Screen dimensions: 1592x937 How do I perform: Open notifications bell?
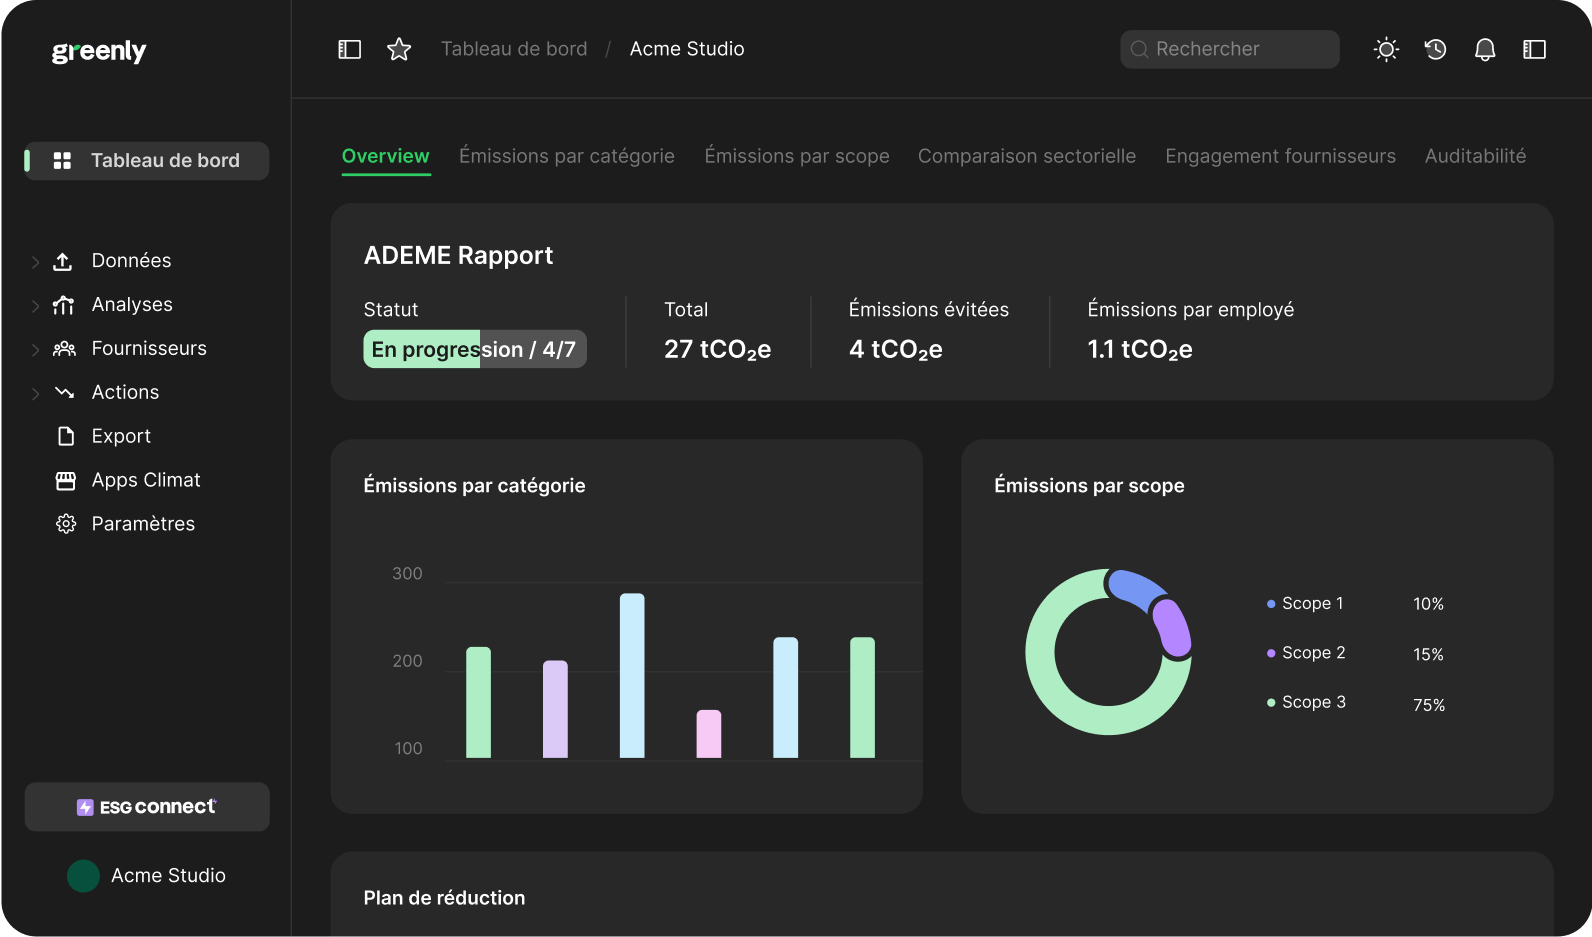[1485, 49]
